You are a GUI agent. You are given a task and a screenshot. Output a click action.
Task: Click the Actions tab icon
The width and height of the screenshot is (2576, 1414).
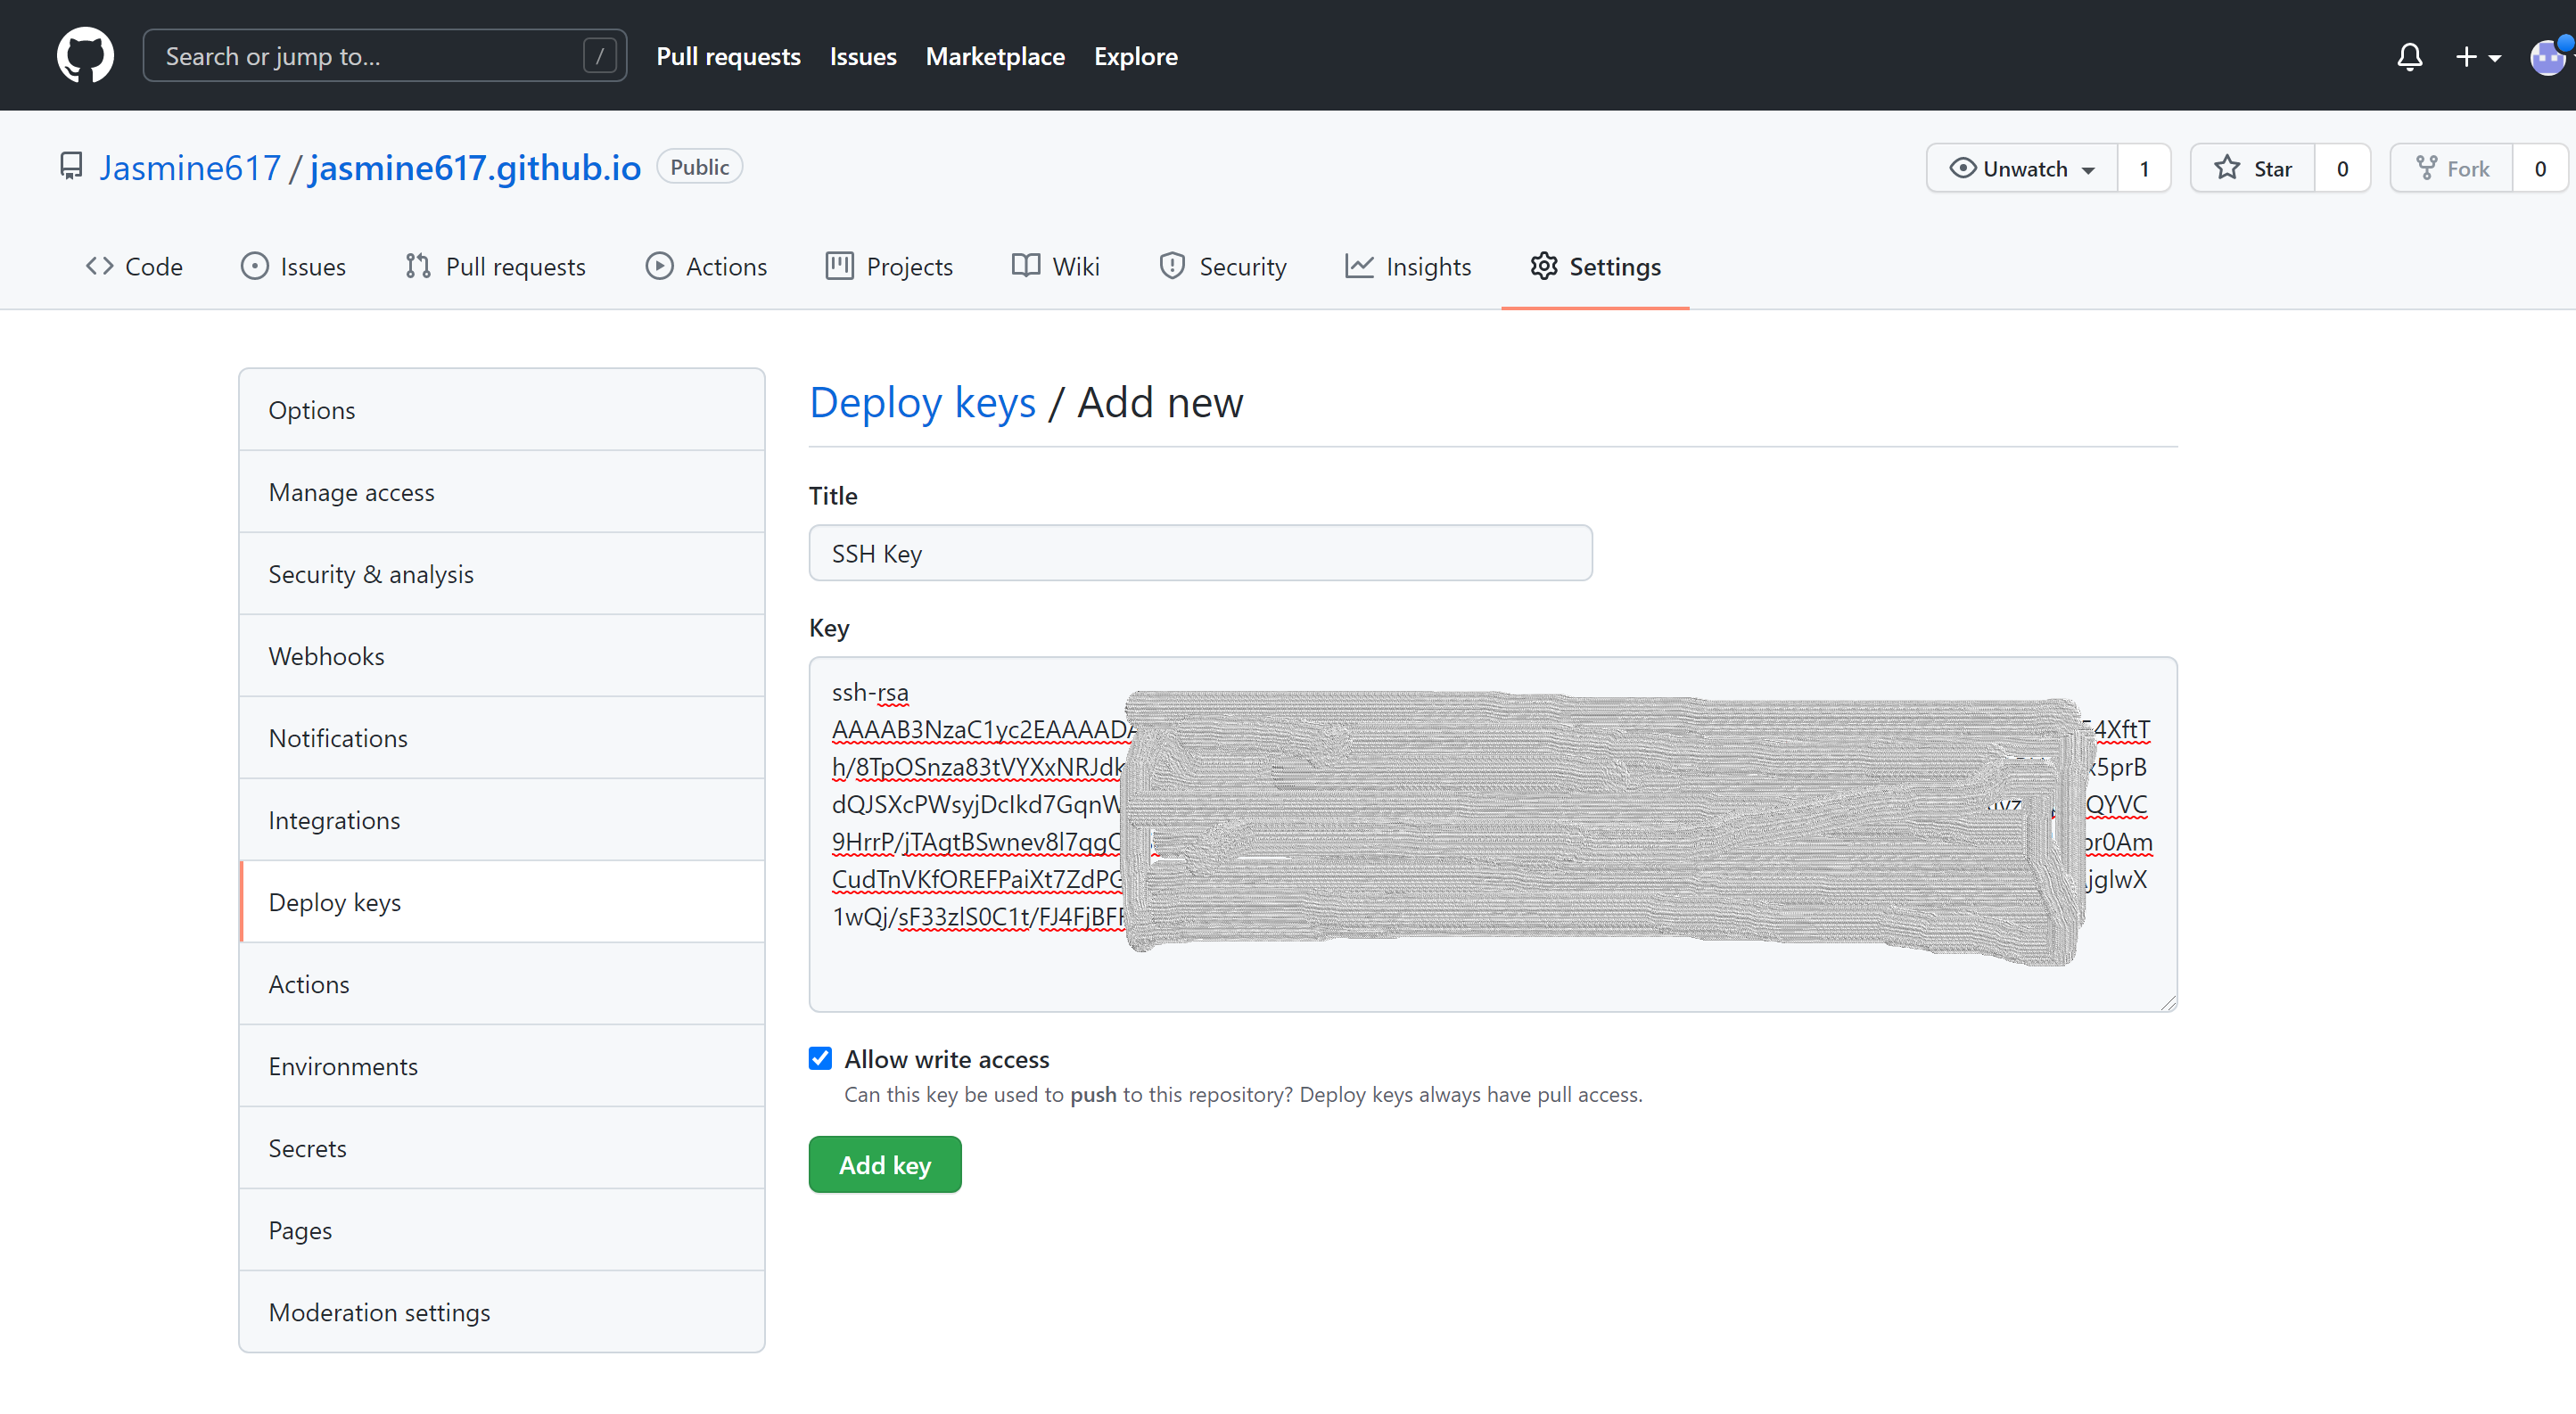pyautogui.click(x=658, y=265)
